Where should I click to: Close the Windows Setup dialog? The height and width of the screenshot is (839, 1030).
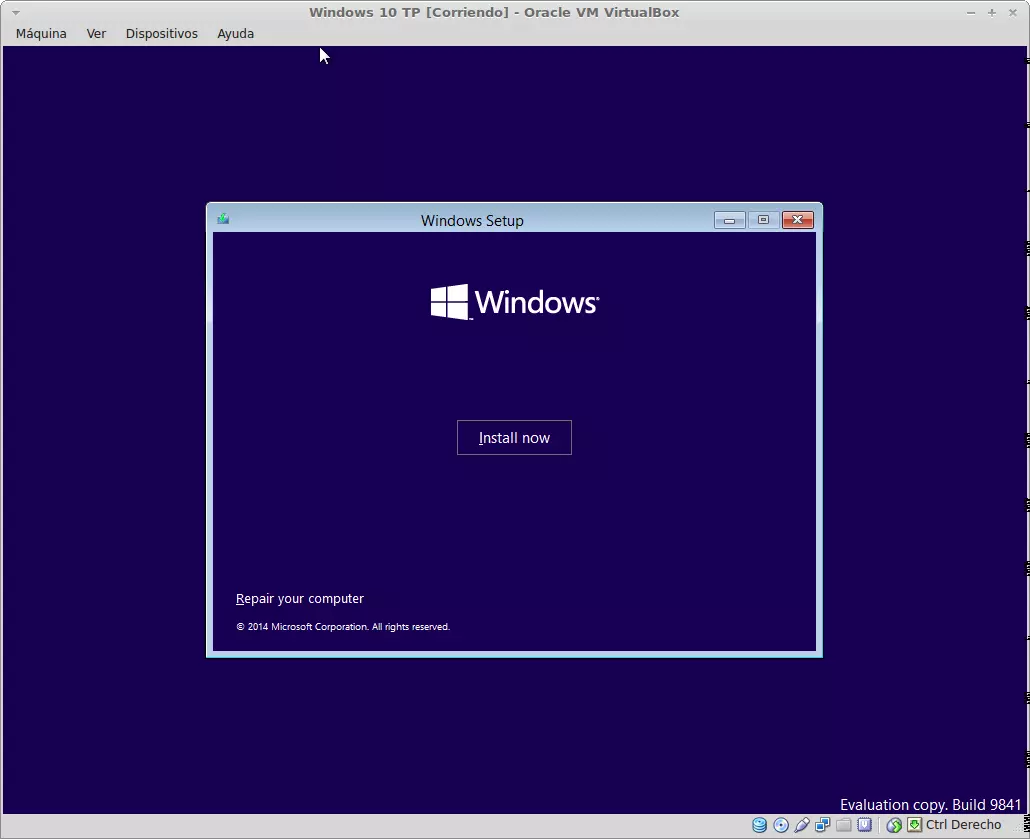[797, 220]
